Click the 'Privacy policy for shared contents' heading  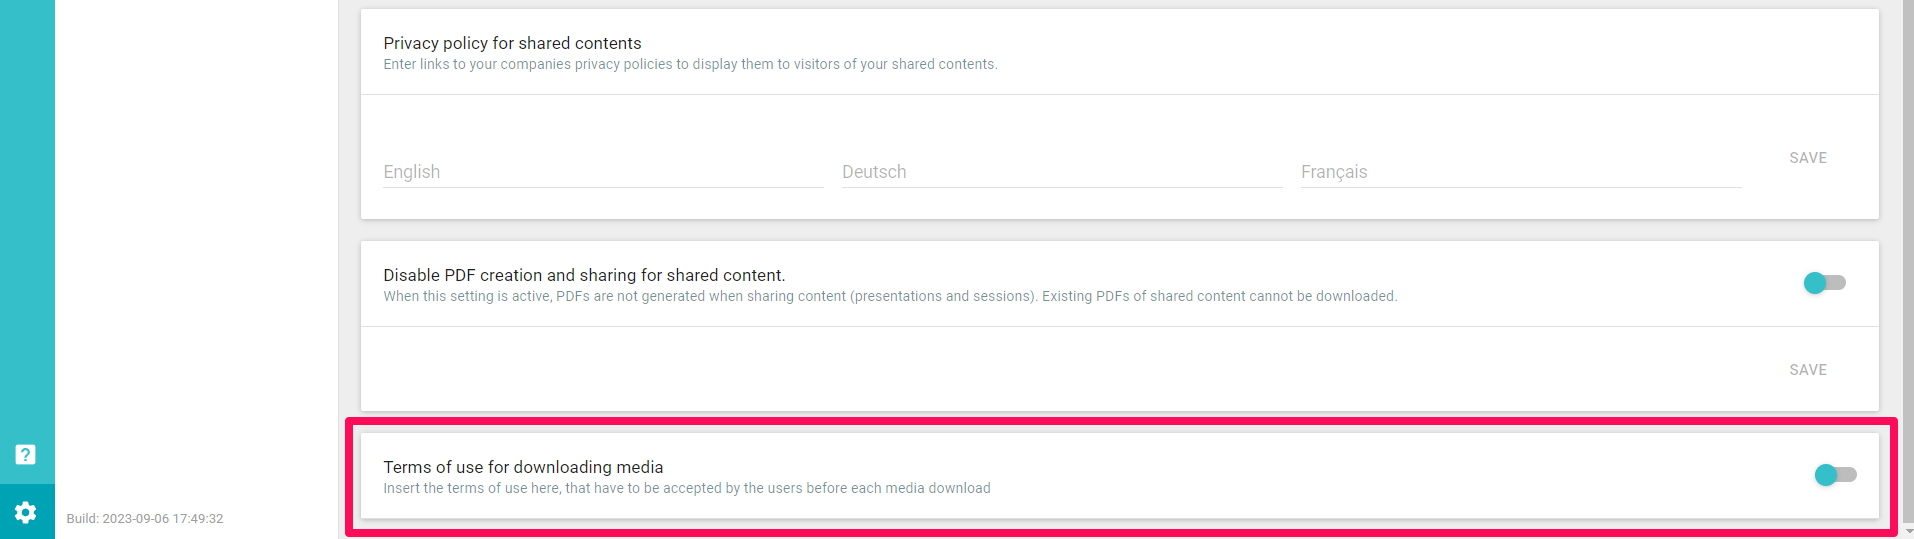(x=512, y=43)
